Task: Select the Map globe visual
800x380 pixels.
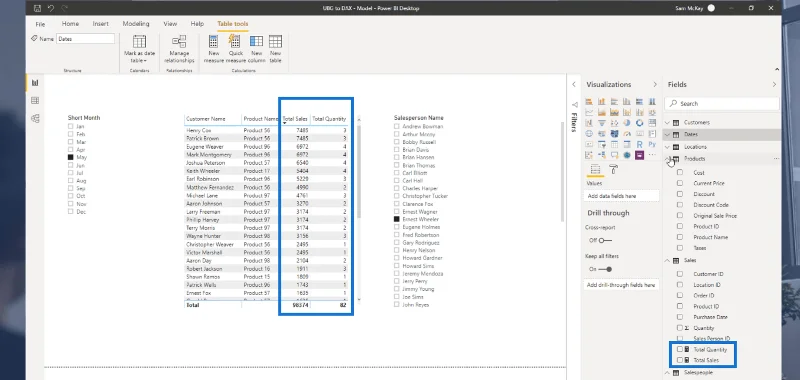Action: pos(589,134)
